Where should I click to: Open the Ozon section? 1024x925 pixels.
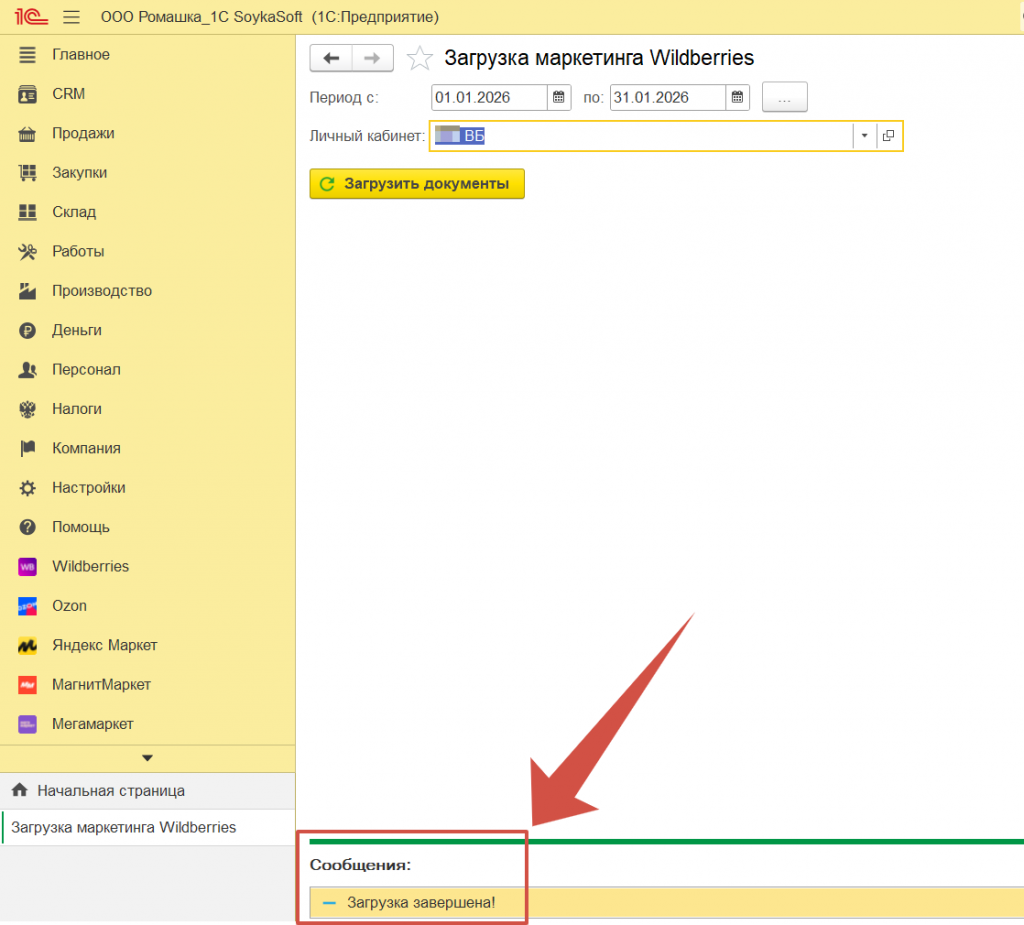tap(69, 606)
